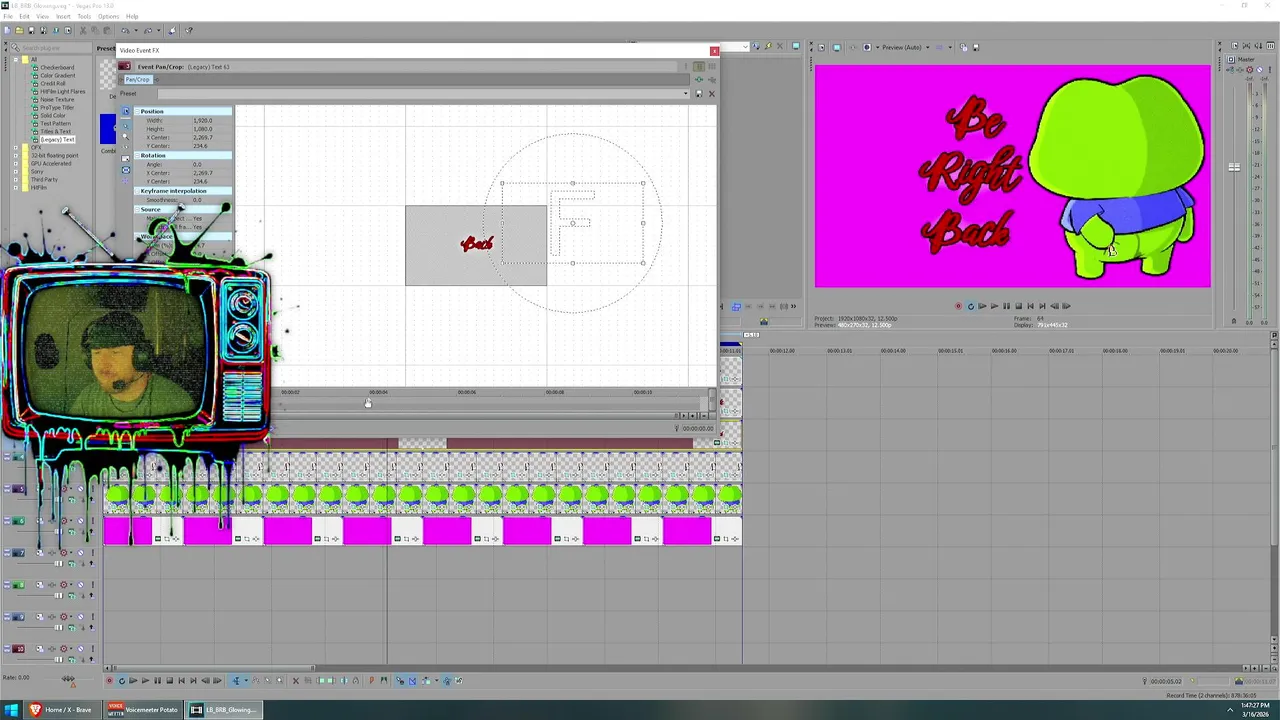
Task: Open Track Motion on track 7
Action: pyautogui.click(x=40, y=552)
